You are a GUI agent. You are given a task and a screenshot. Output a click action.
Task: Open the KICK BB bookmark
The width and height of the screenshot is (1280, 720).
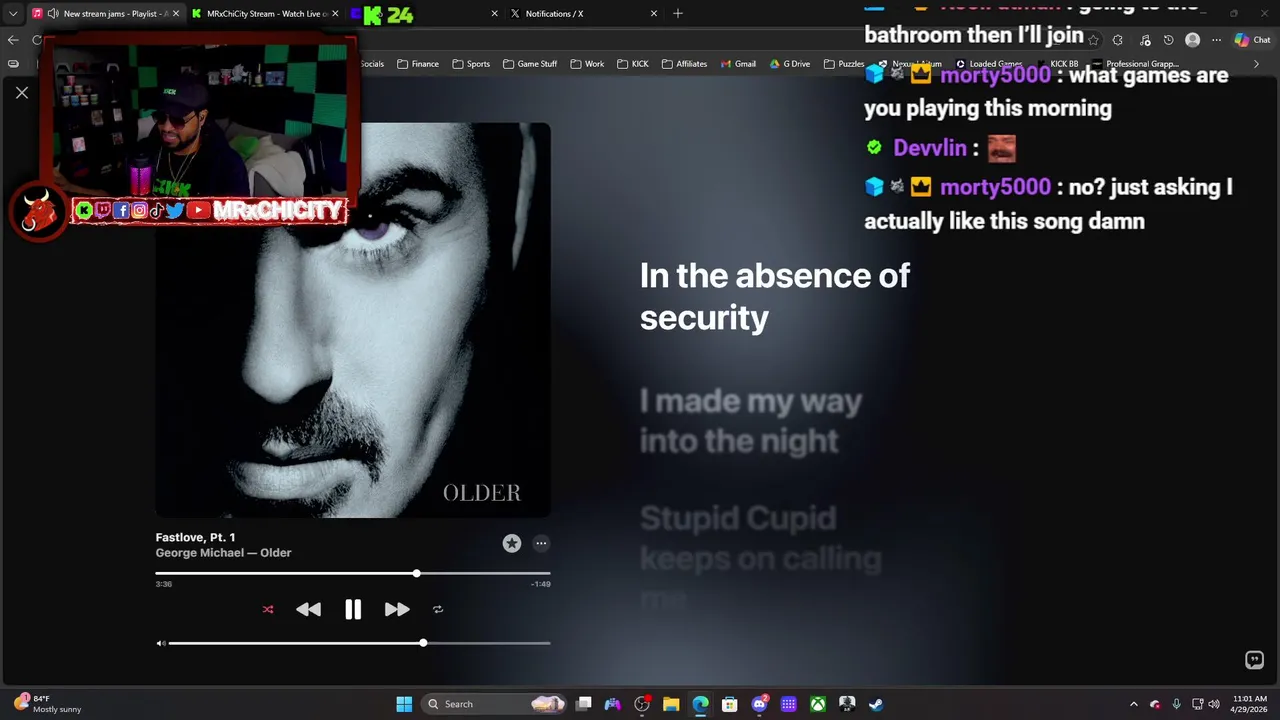[1056, 64]
